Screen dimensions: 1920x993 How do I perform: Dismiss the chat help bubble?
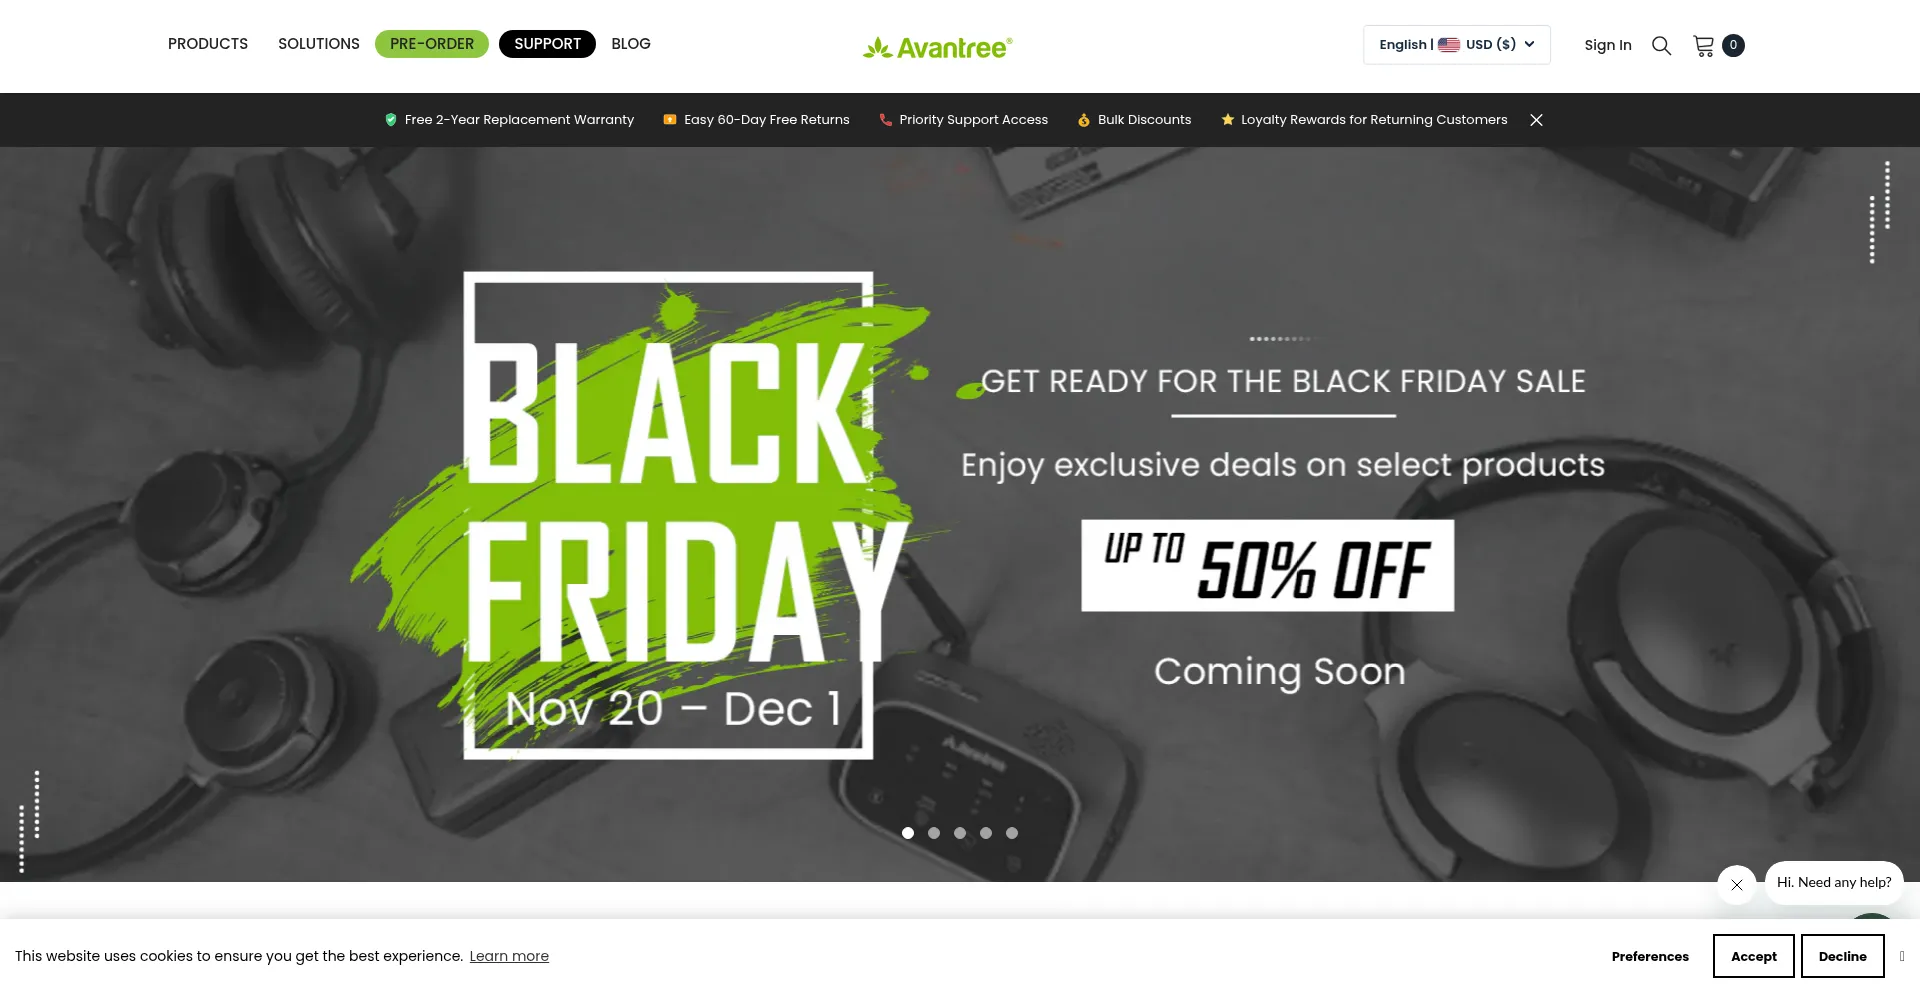click(1737, 884)
